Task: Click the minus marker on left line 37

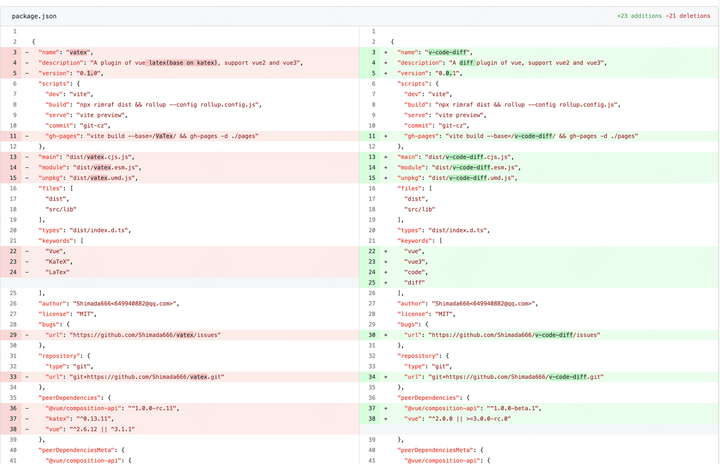Action: (x=27, y=419)
